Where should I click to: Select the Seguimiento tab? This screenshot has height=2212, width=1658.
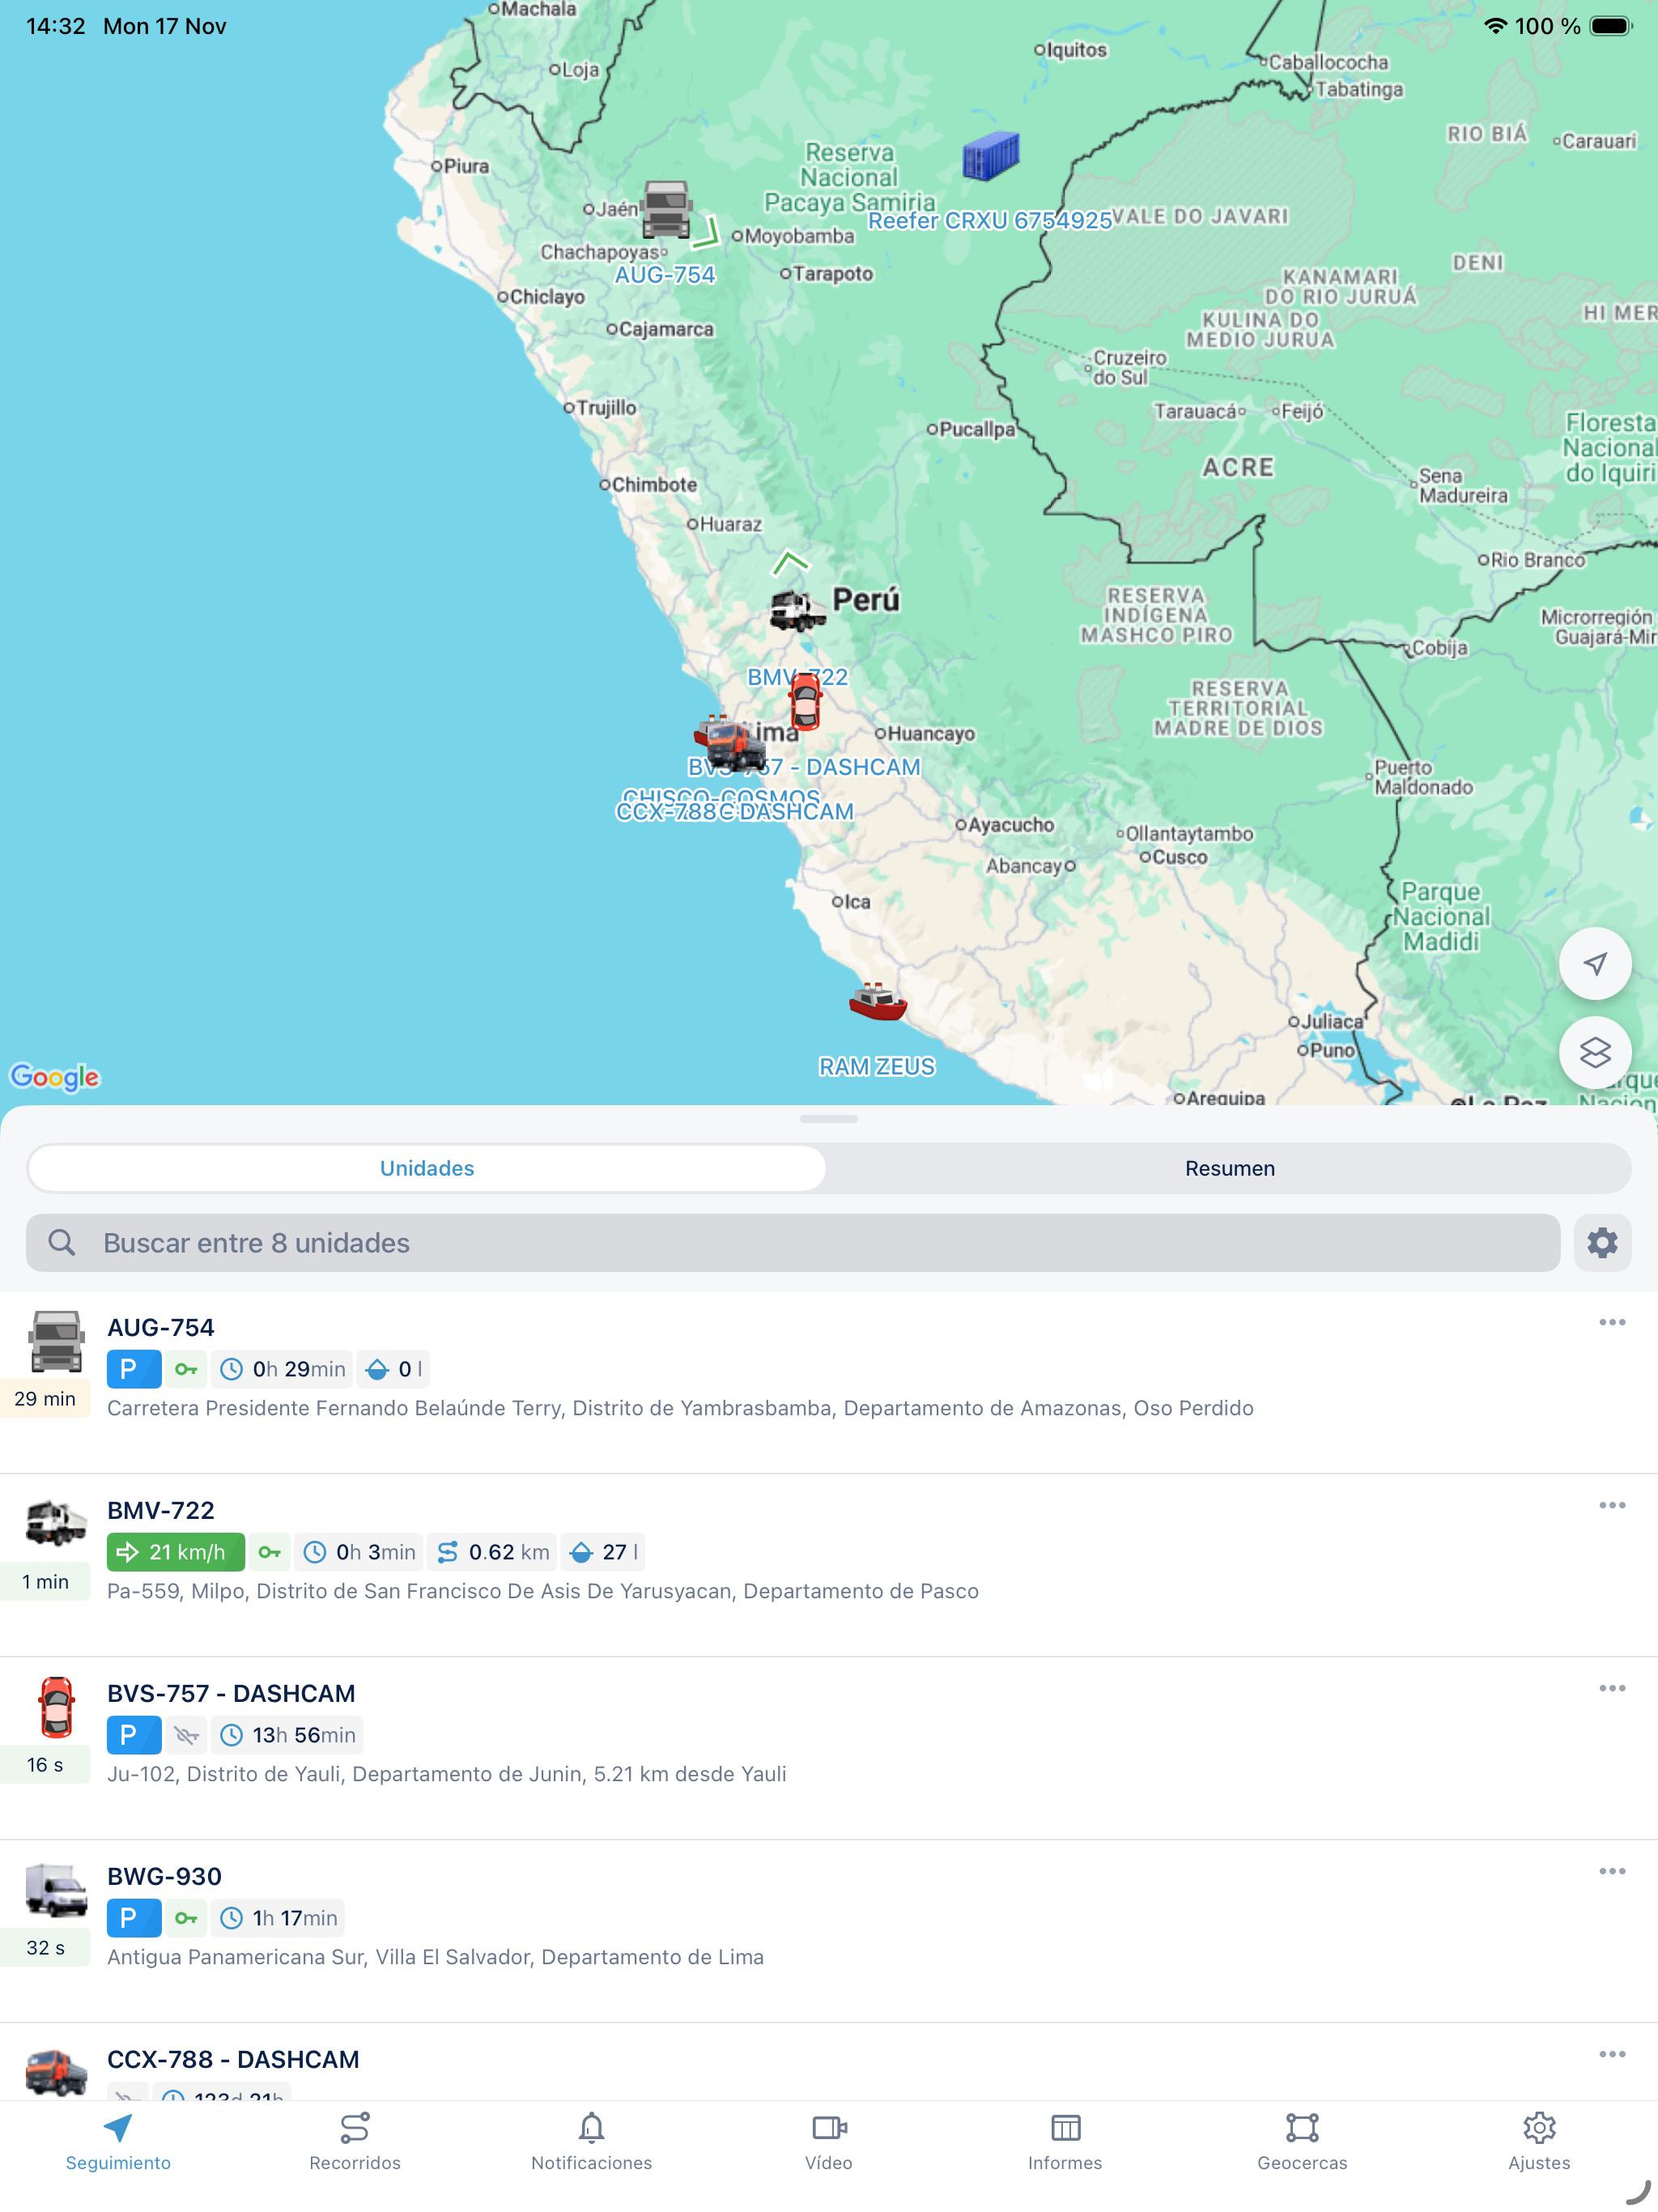(118, 2142)
